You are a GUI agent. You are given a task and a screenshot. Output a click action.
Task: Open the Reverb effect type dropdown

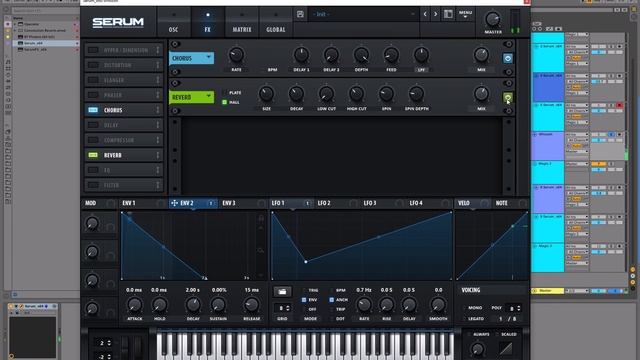(x=191, y=97)
